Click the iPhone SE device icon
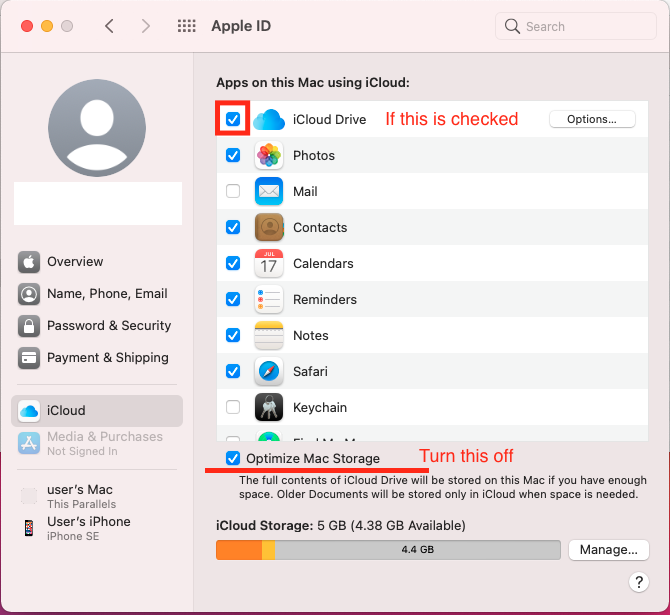This screenshot has height=615, width=670. tap(29, 528)
